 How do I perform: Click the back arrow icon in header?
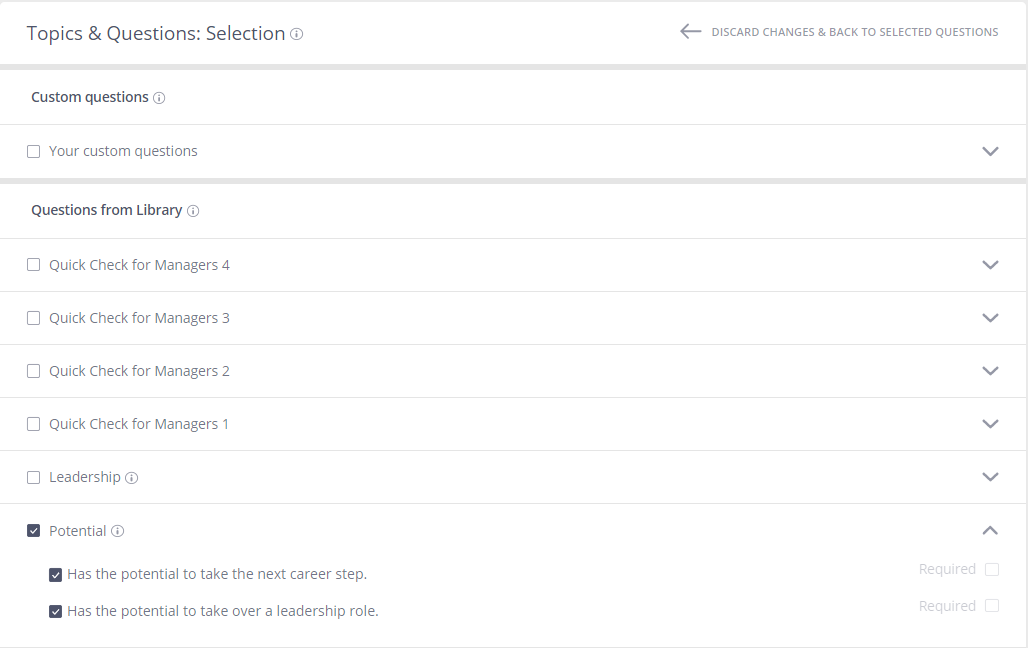pos(690,31)
